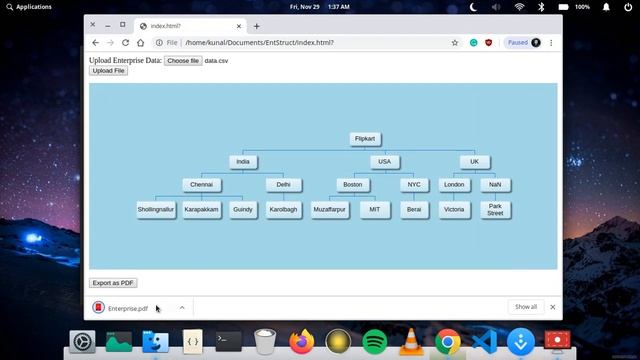View site information icon in address bar
The image size is (640, 360).
(159, 42)
